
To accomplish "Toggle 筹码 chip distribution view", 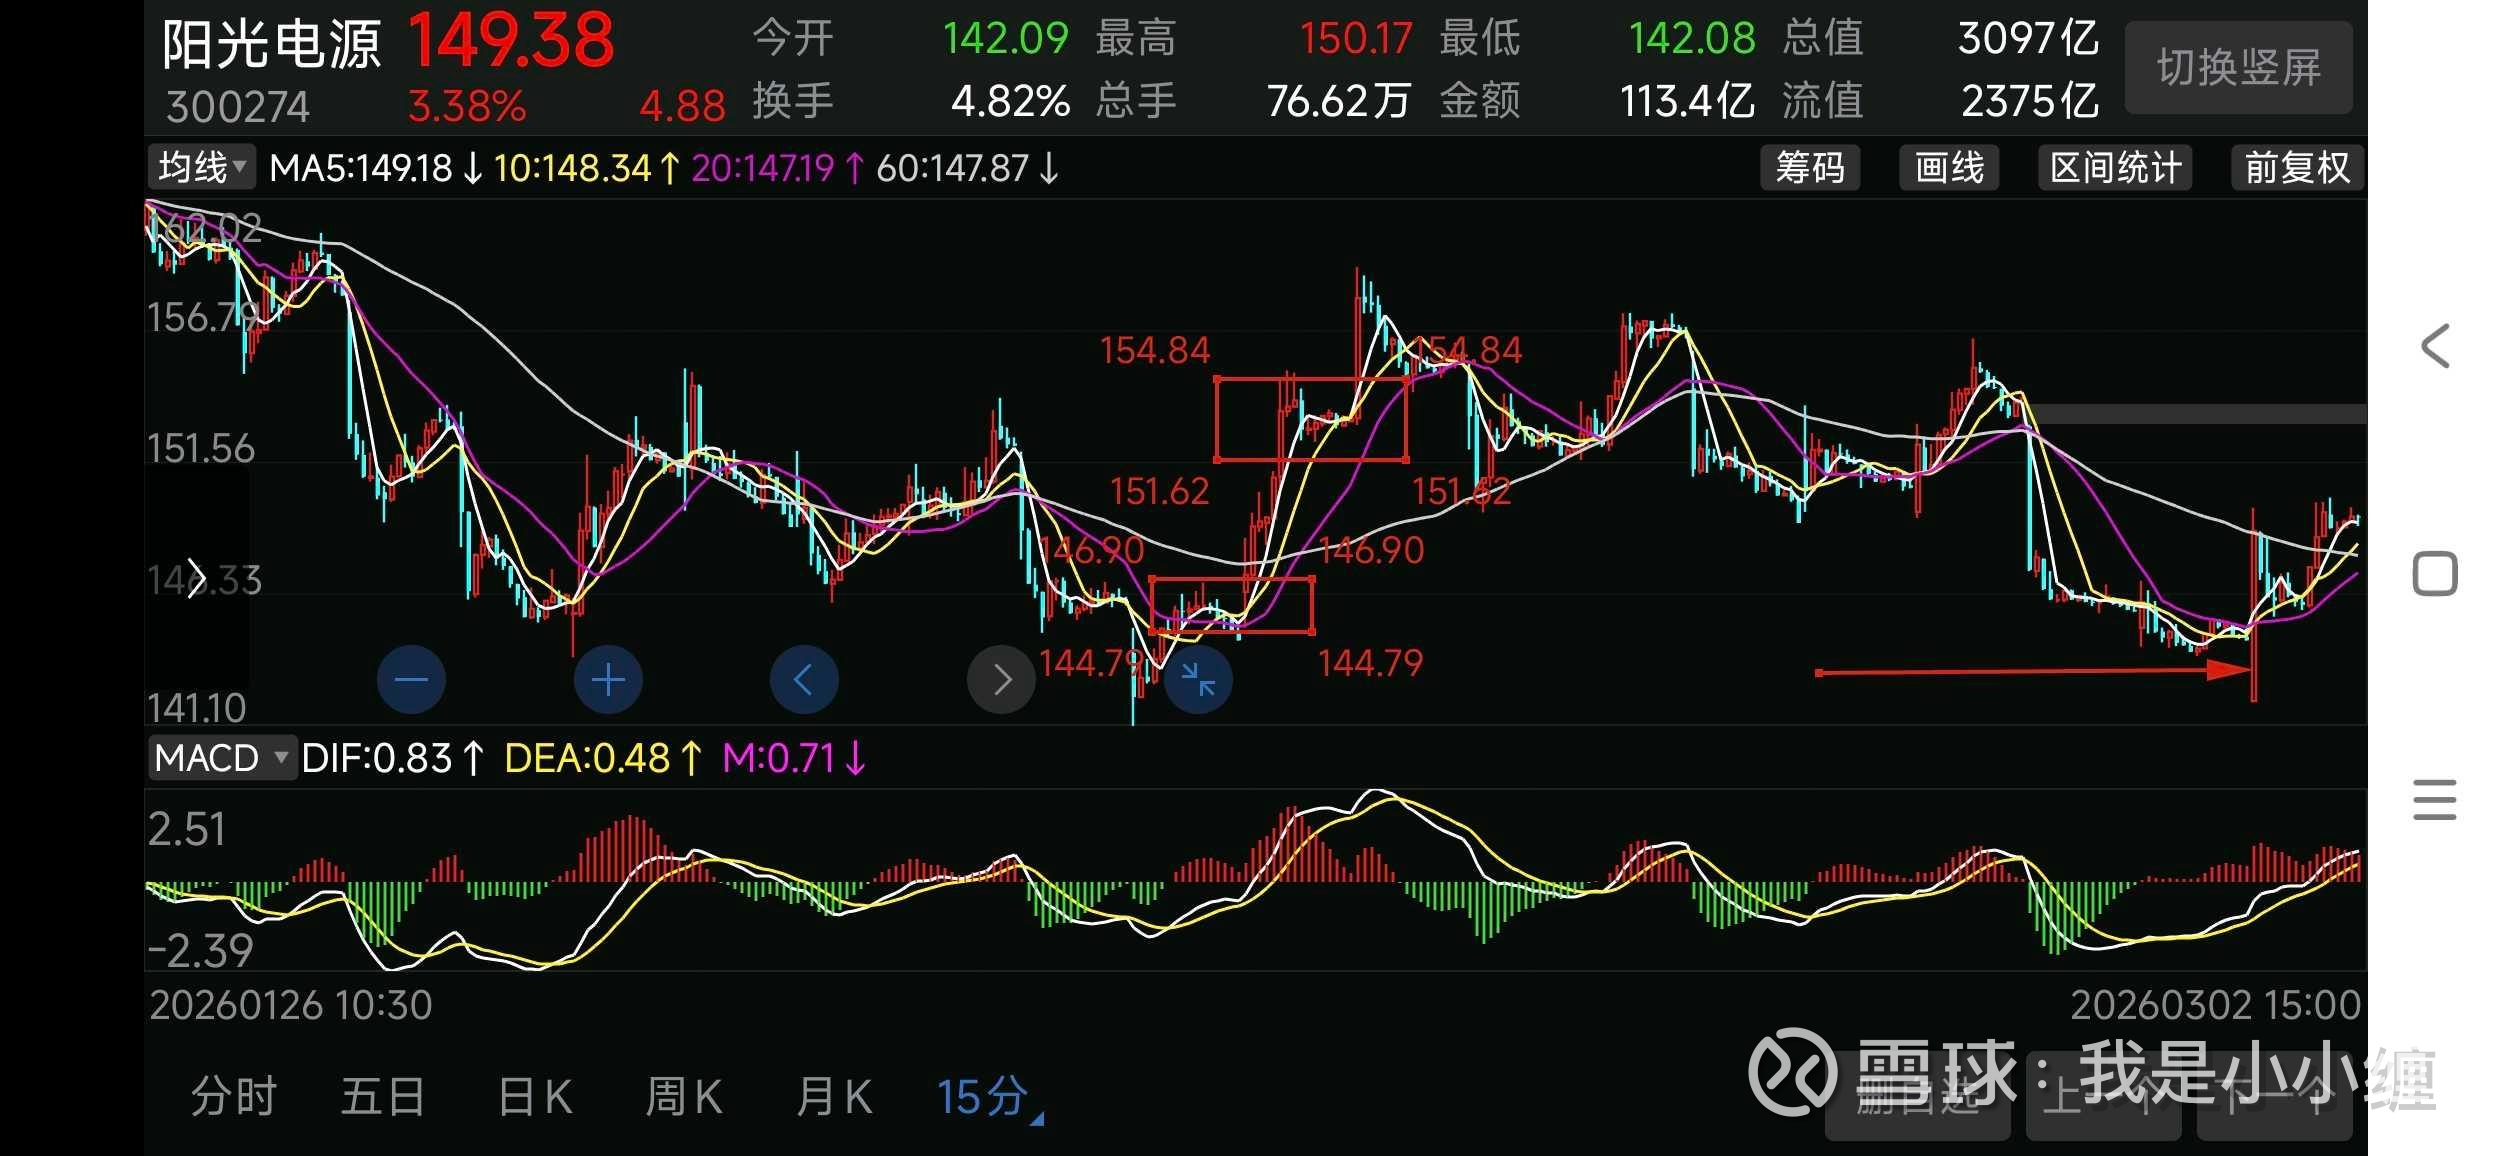I will pos(1810,167).
